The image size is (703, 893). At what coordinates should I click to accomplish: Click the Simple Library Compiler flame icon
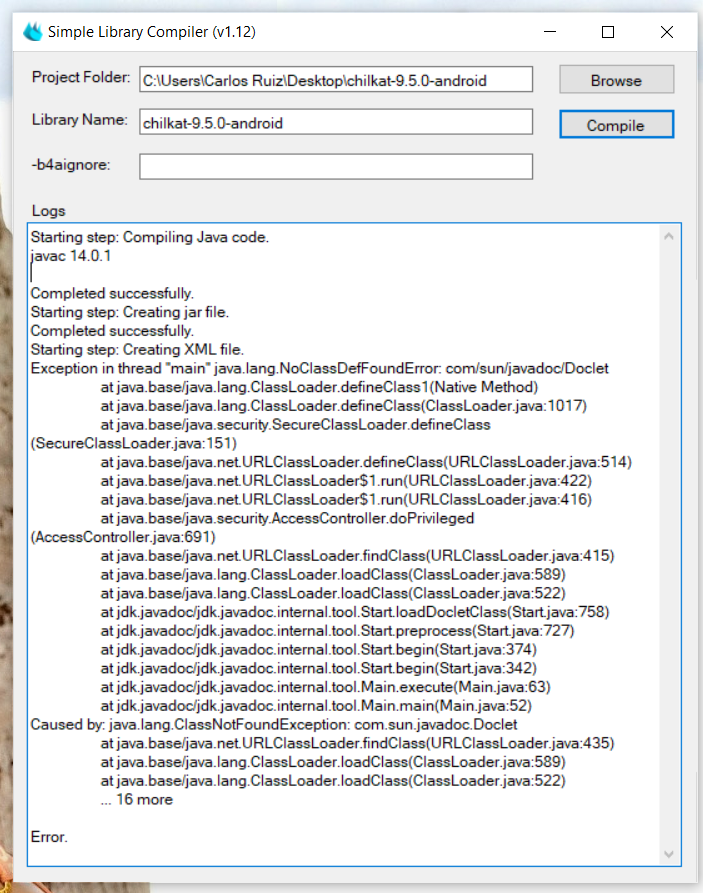(x=32, y=32)
